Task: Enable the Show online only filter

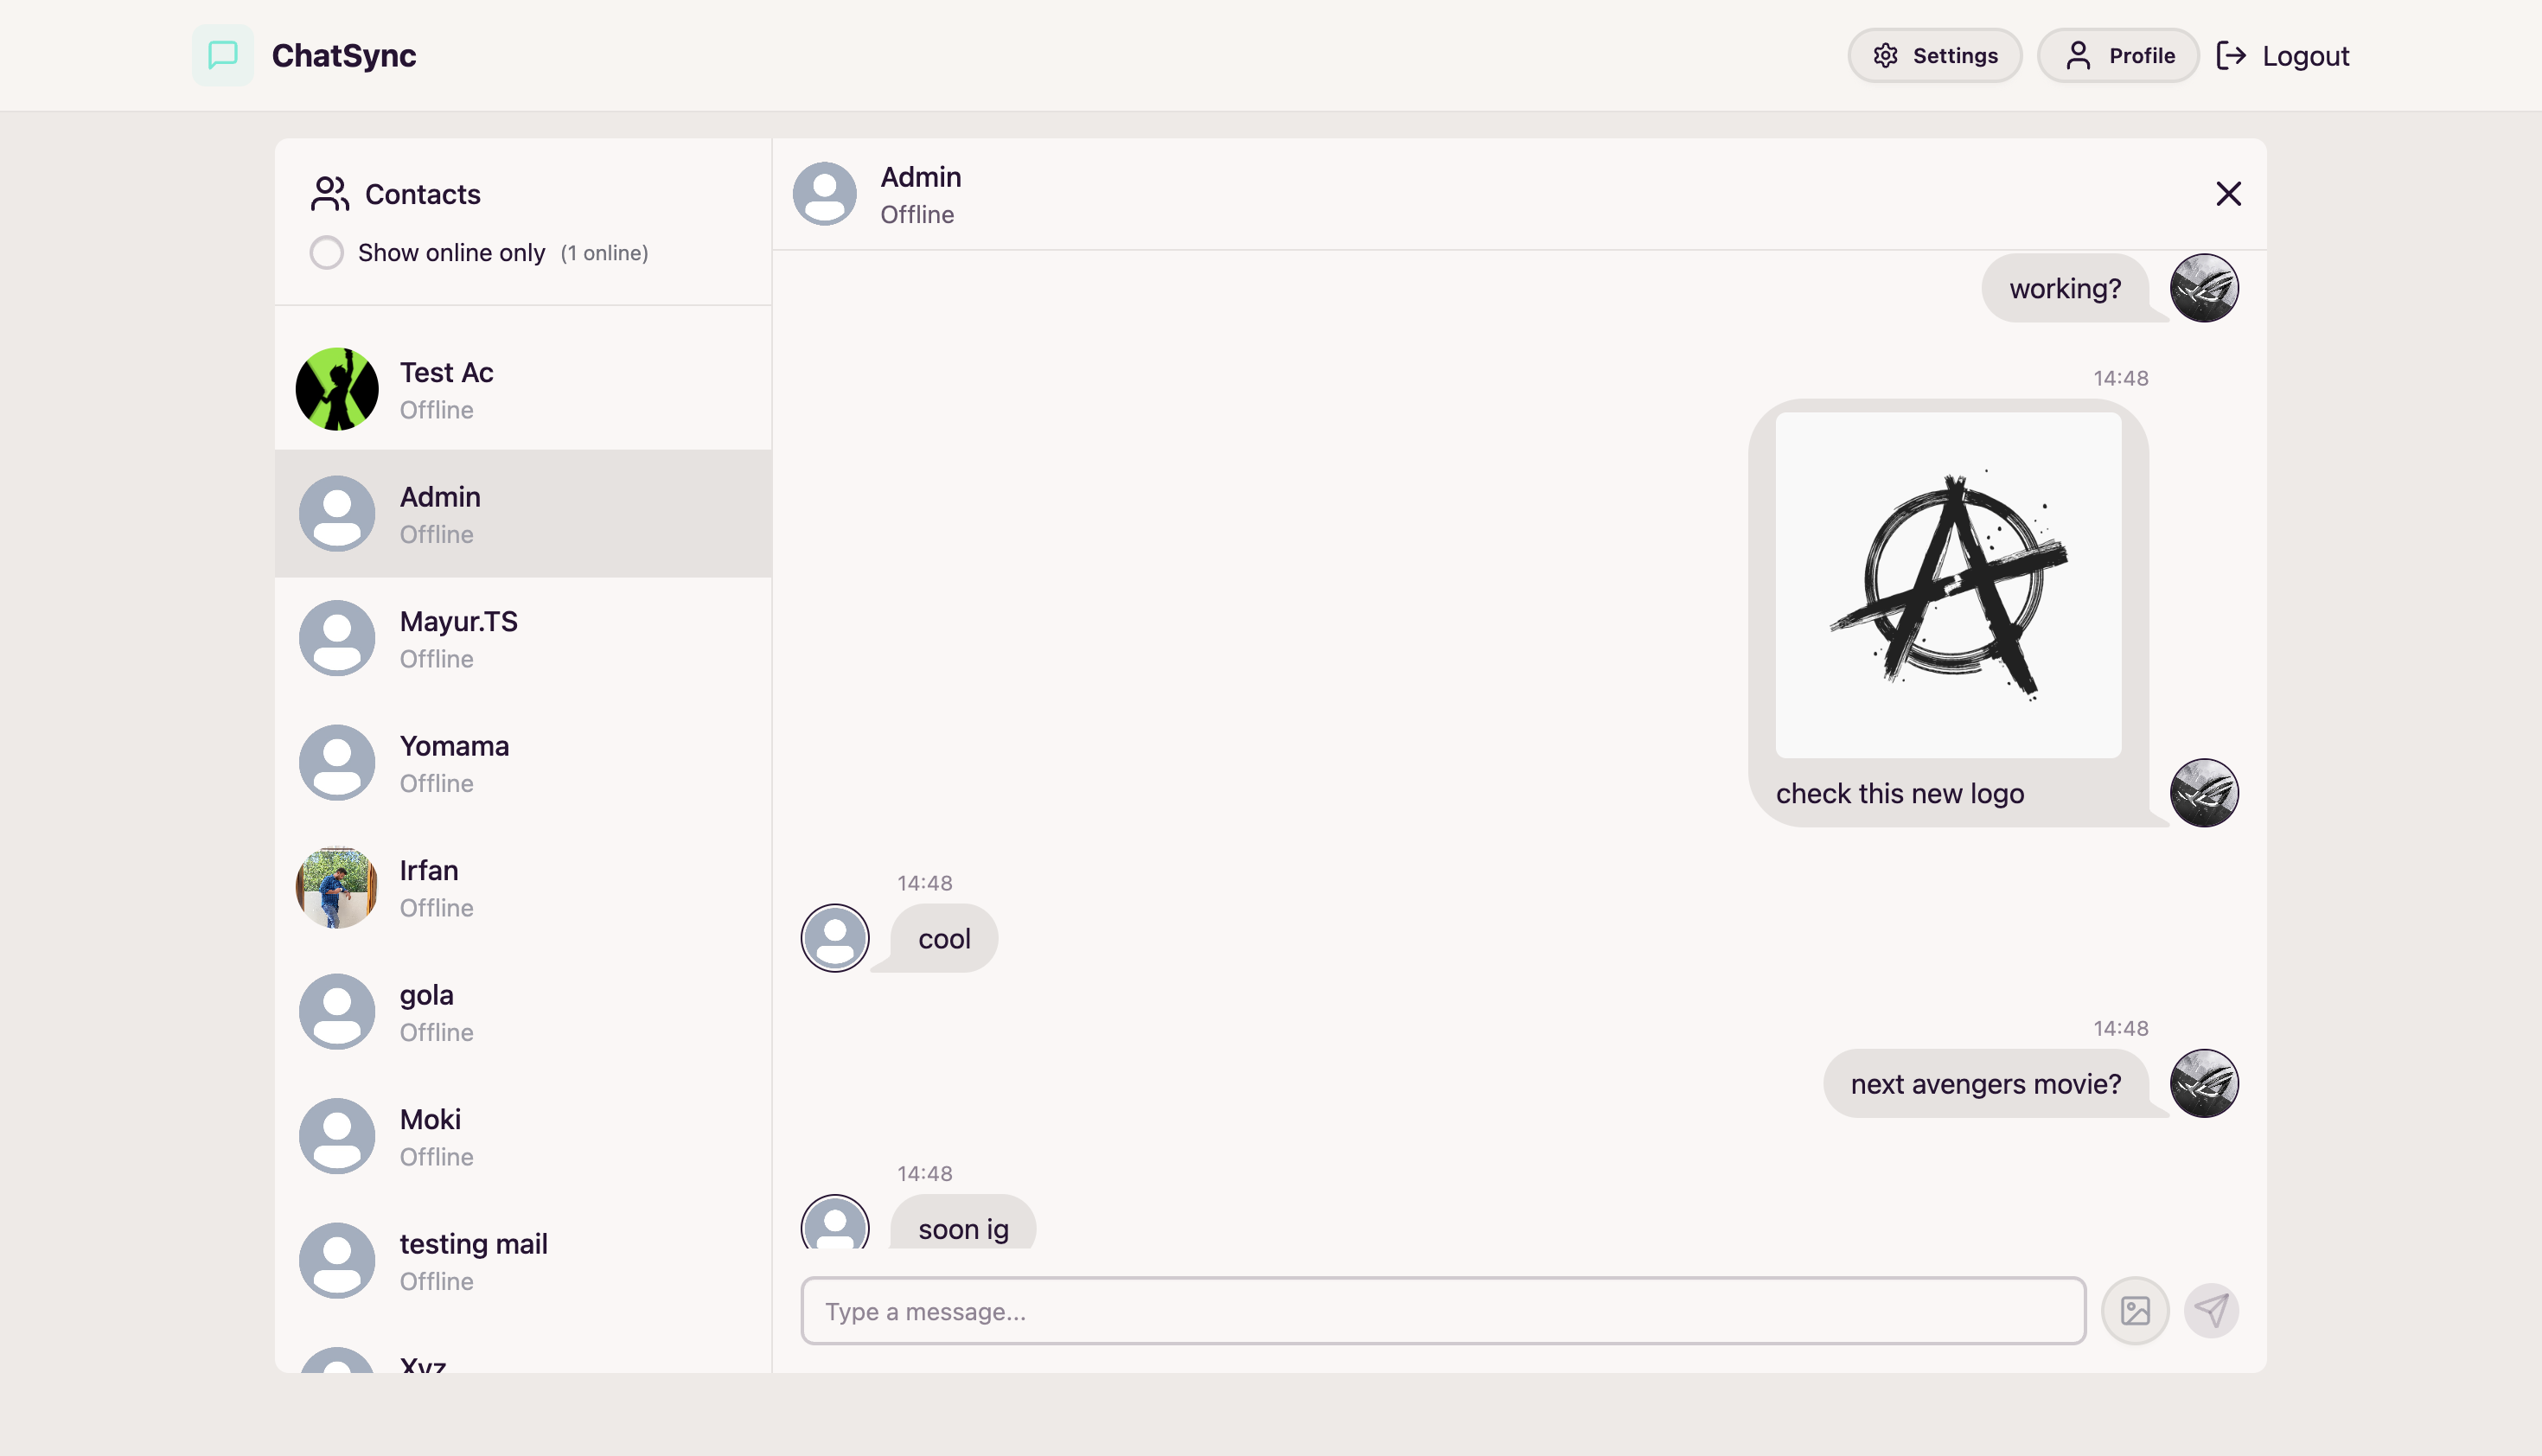Action: pos(326,252)
